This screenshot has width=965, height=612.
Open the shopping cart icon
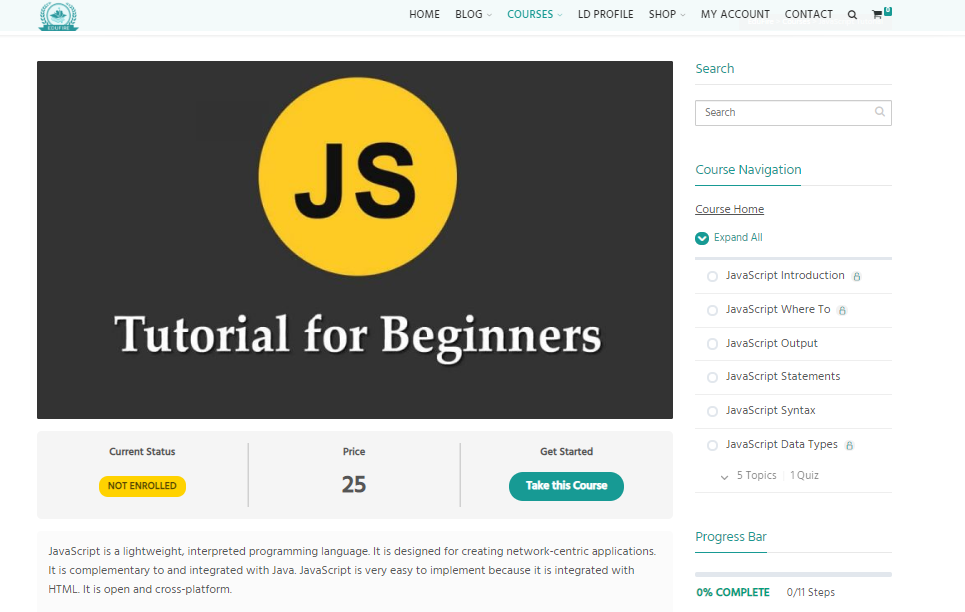878,15
